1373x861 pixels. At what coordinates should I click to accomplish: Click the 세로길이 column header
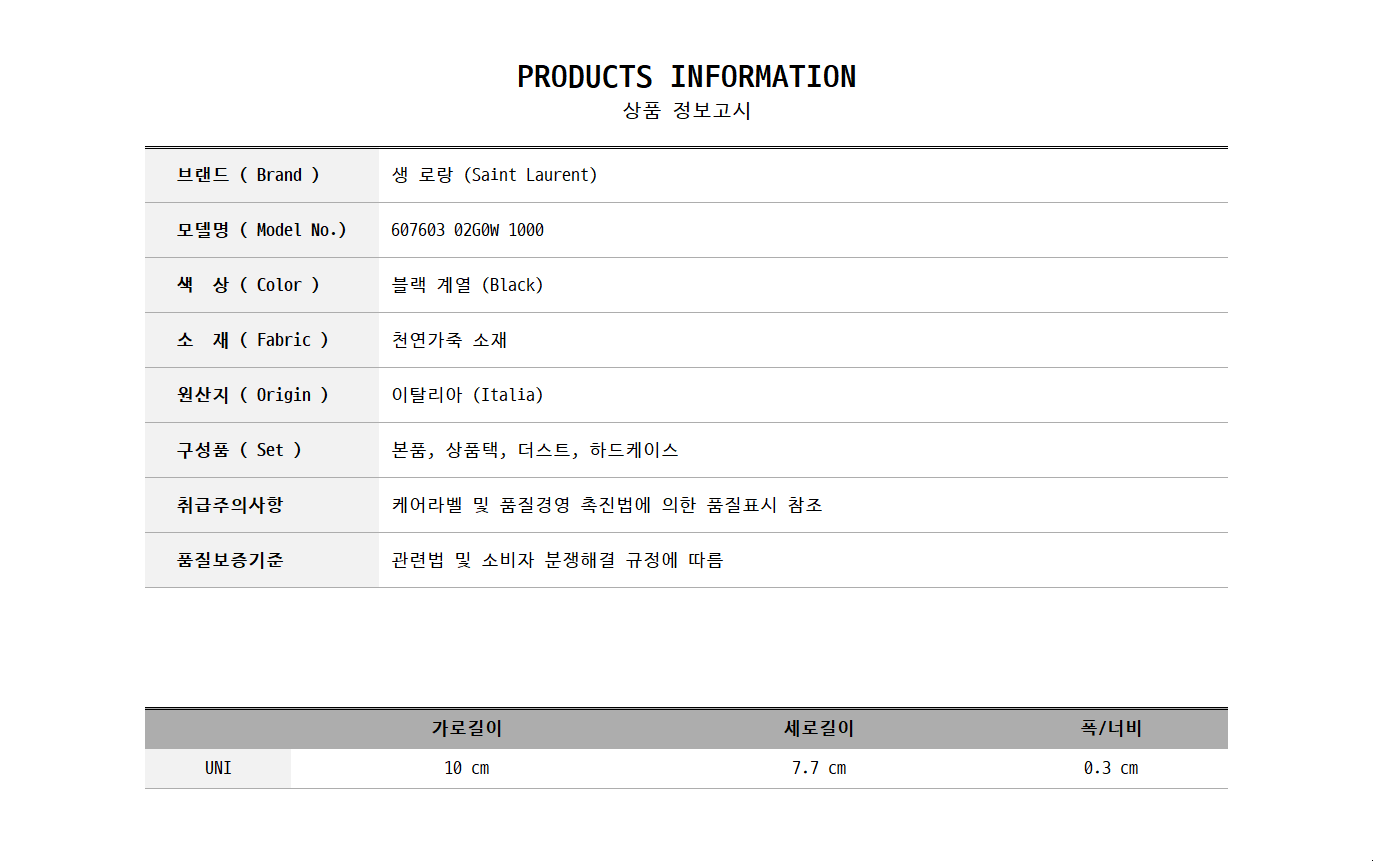pyautogui.click(x=818, y=729)
